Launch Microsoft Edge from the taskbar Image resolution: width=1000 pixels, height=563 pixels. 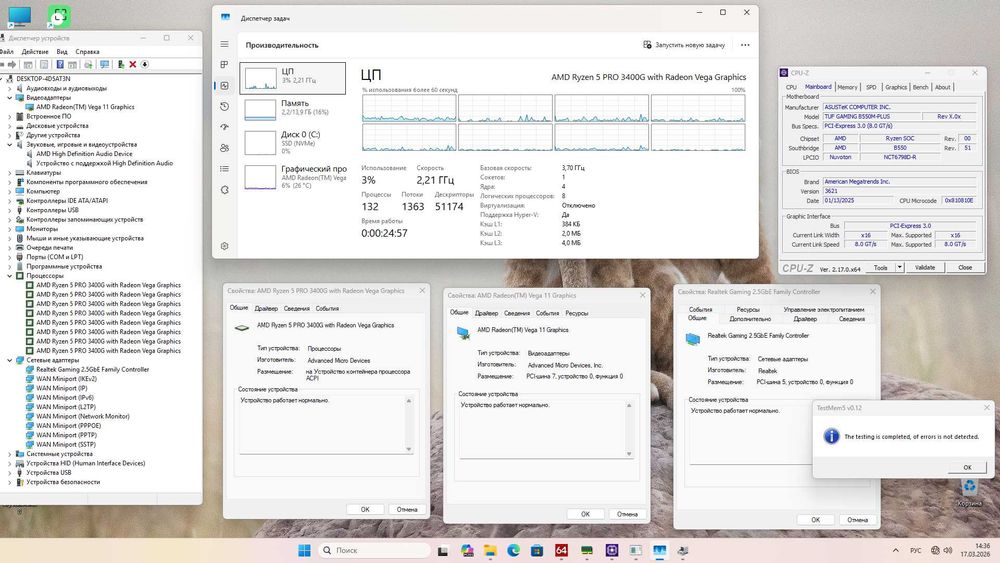513,550
